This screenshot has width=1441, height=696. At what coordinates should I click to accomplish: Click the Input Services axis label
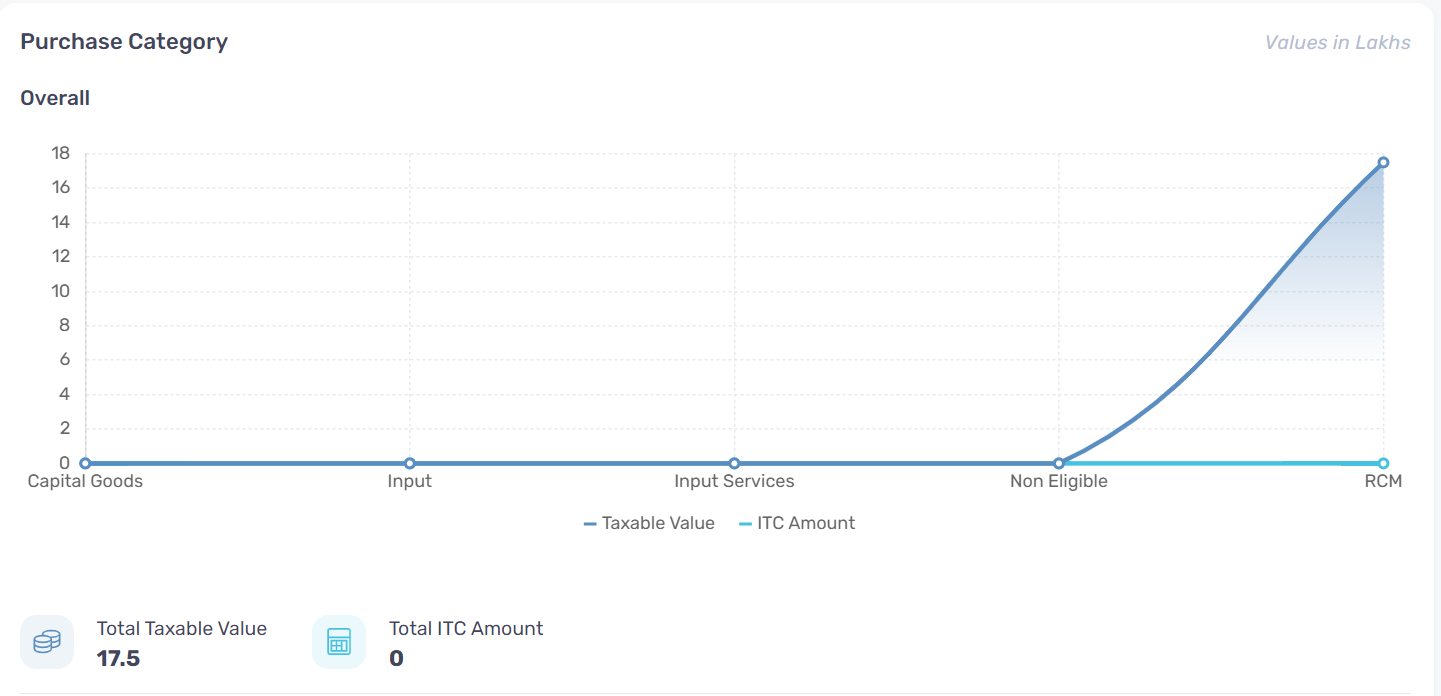tap(734, 482)
